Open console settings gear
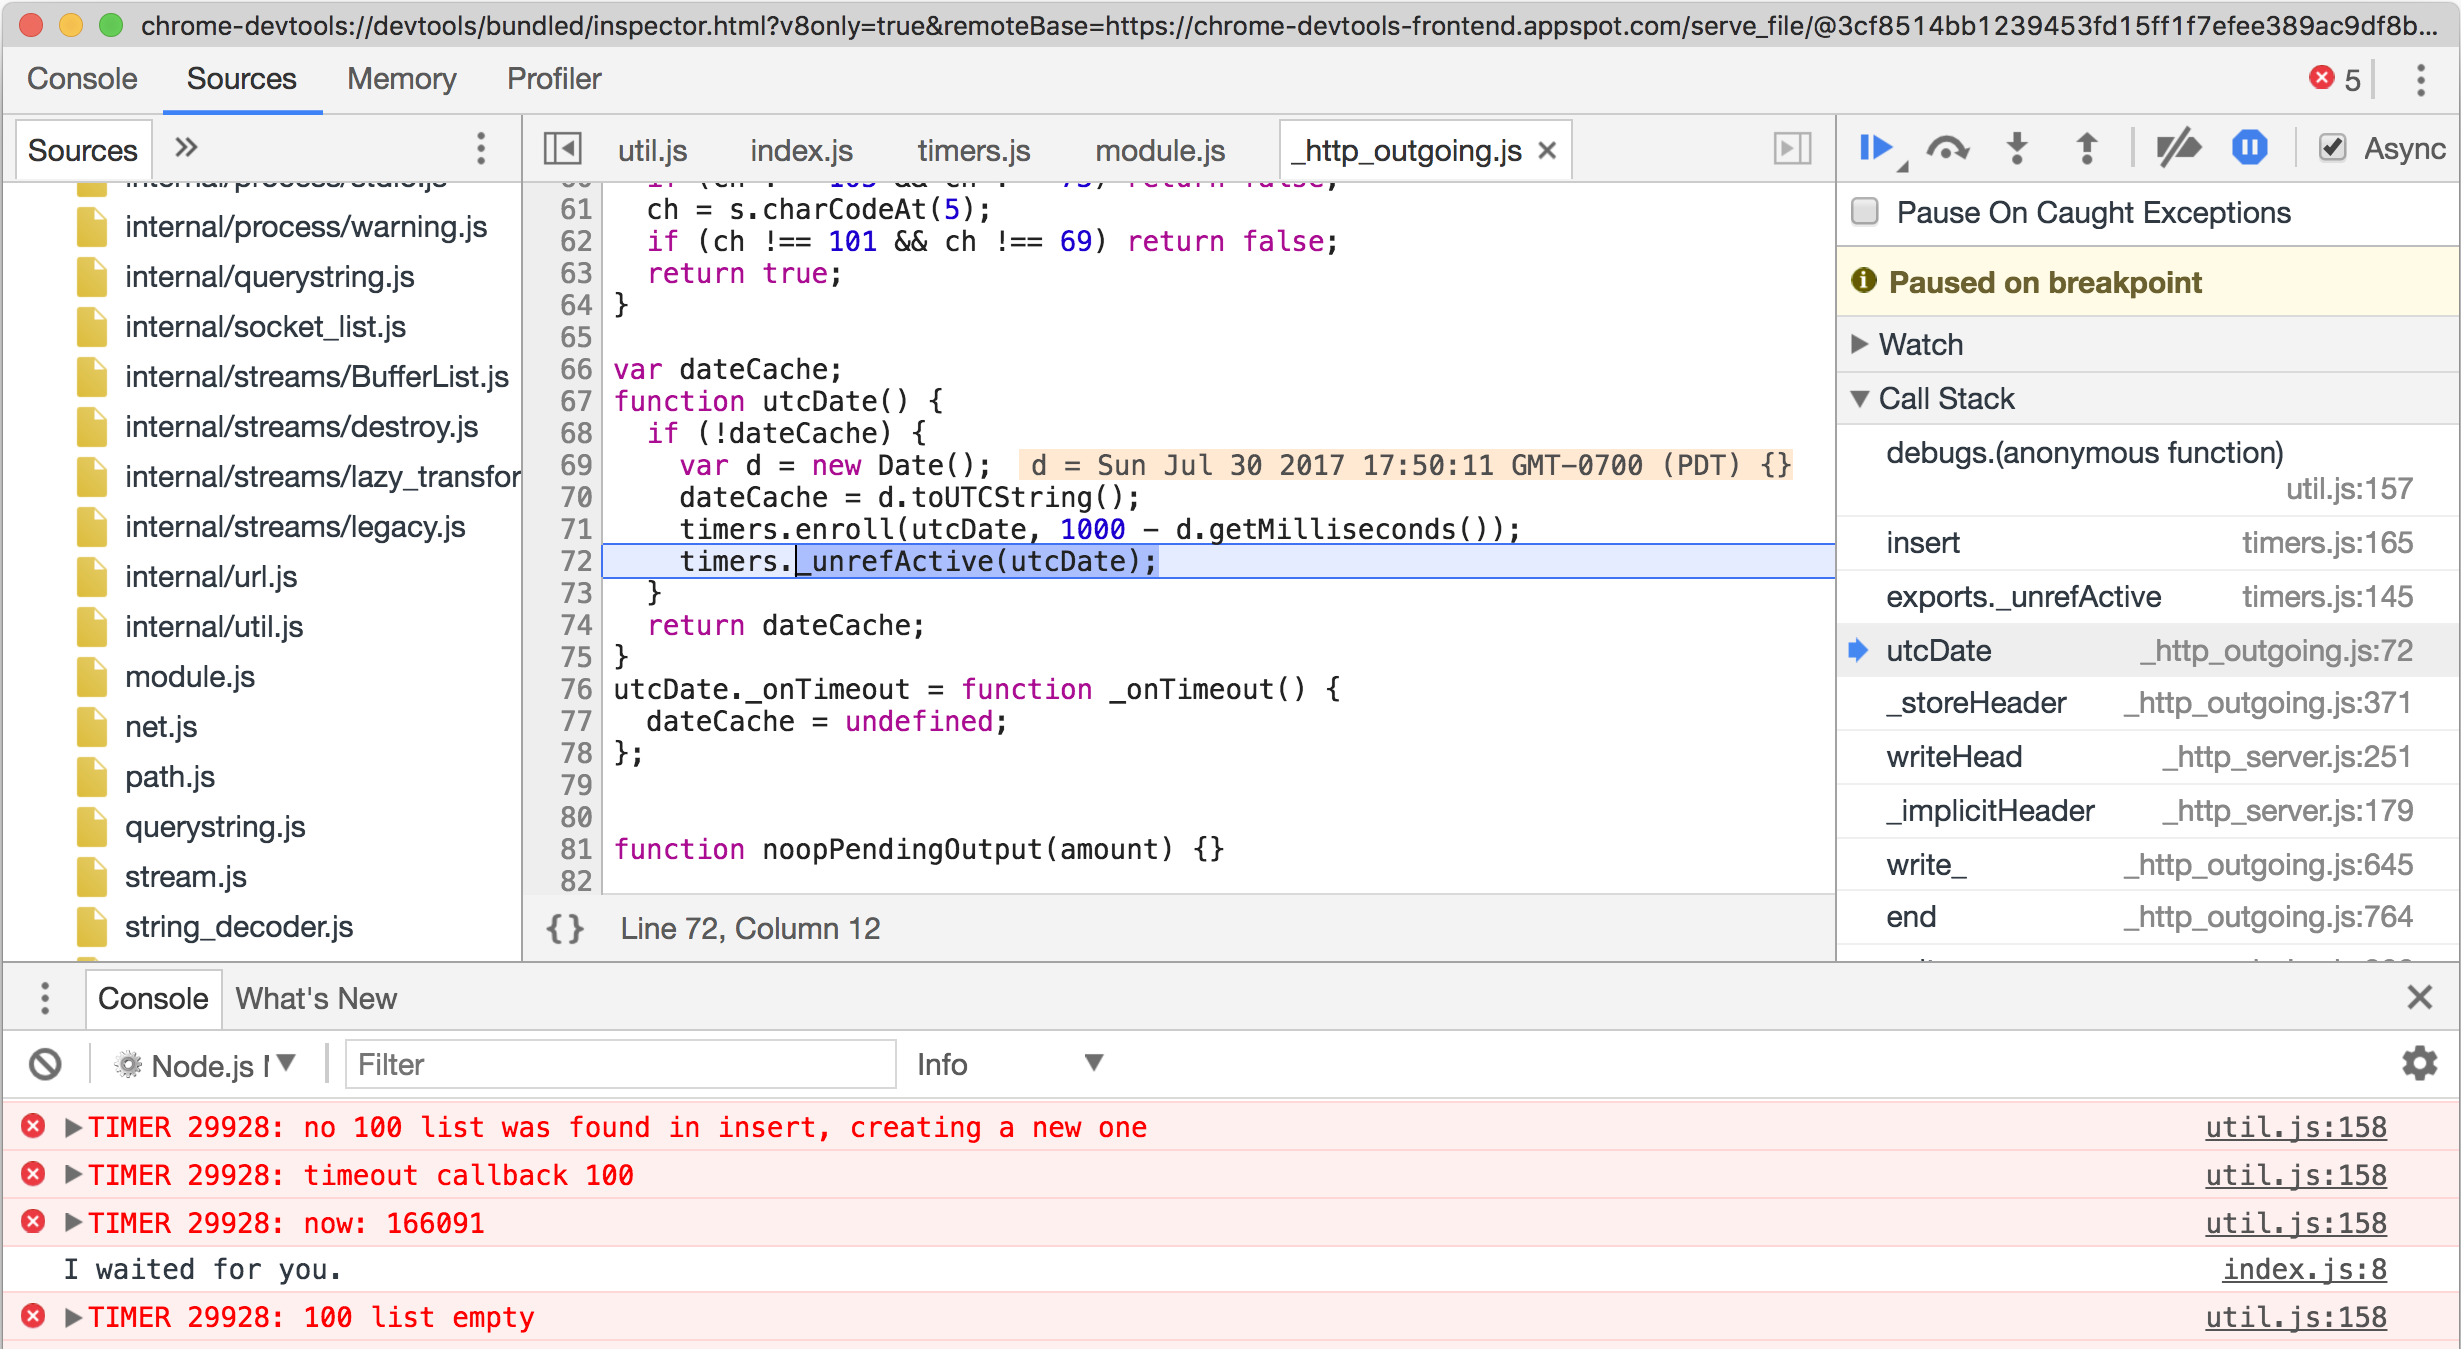Screen dimensions: 2461x1349 pyautogui.click(x=2419, y=1063)
